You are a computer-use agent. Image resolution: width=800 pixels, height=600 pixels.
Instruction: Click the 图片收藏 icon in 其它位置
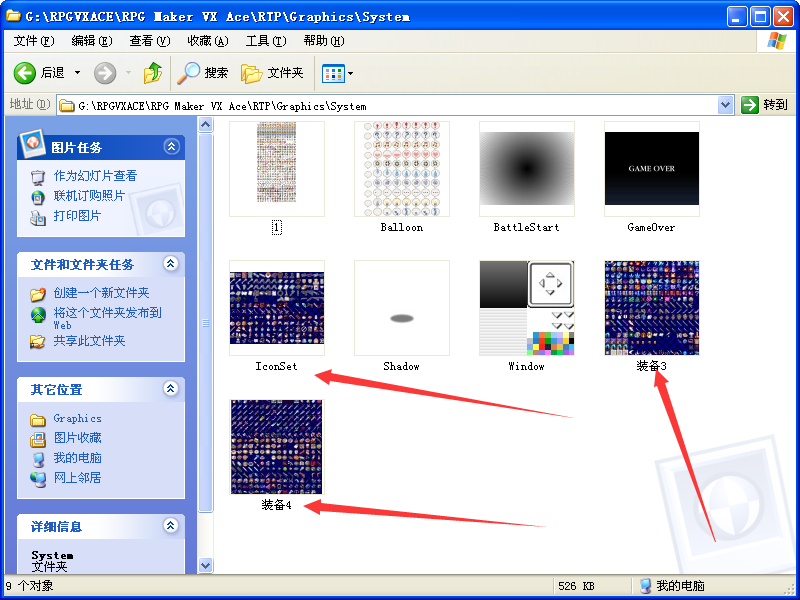pos(38,439)
